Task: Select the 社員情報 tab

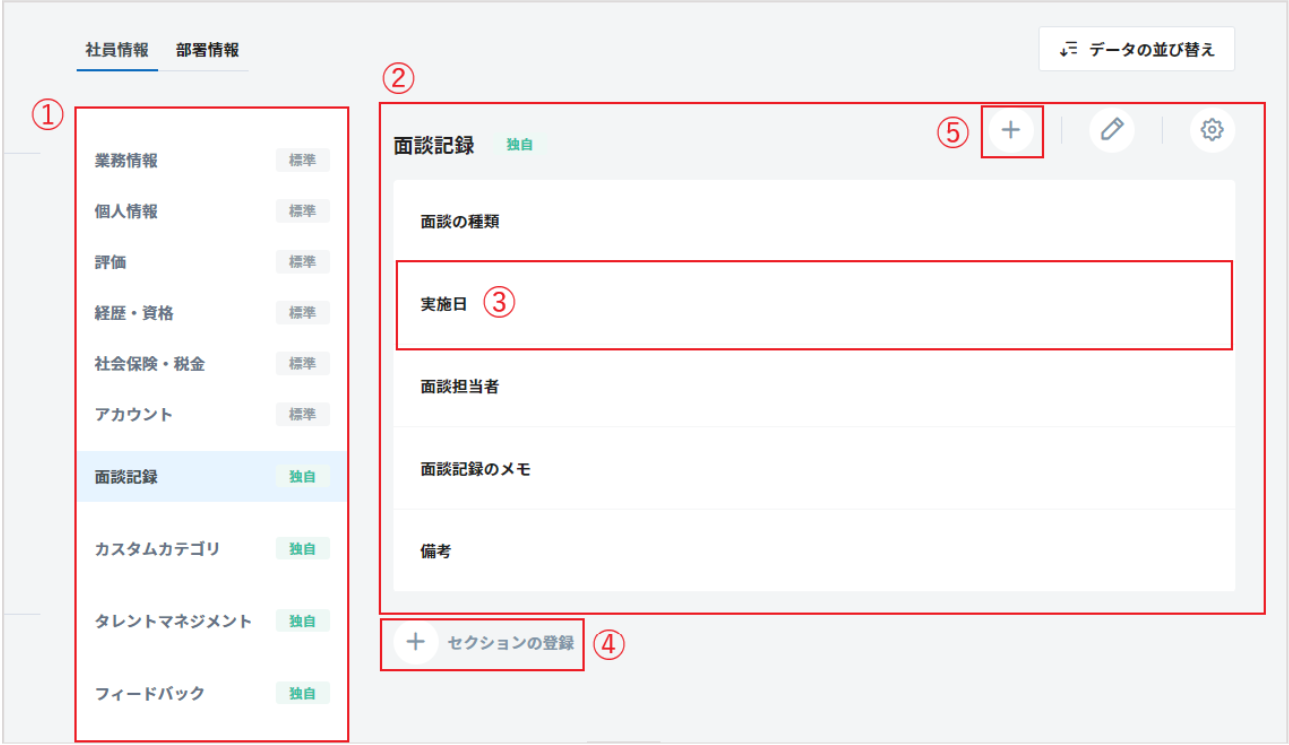Action: (x=117, y=50)
